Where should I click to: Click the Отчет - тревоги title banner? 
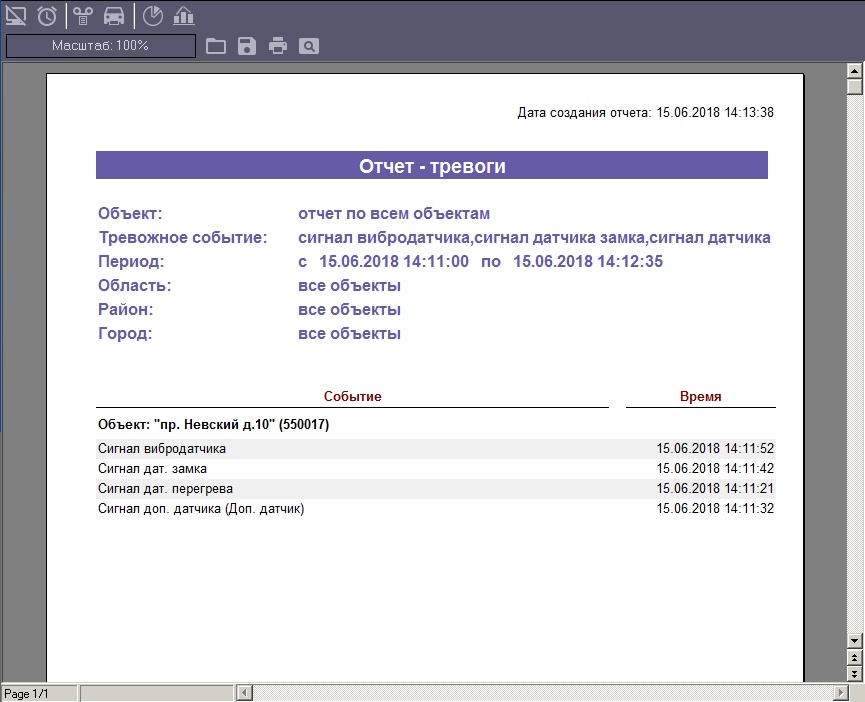(x=432, y=166)
